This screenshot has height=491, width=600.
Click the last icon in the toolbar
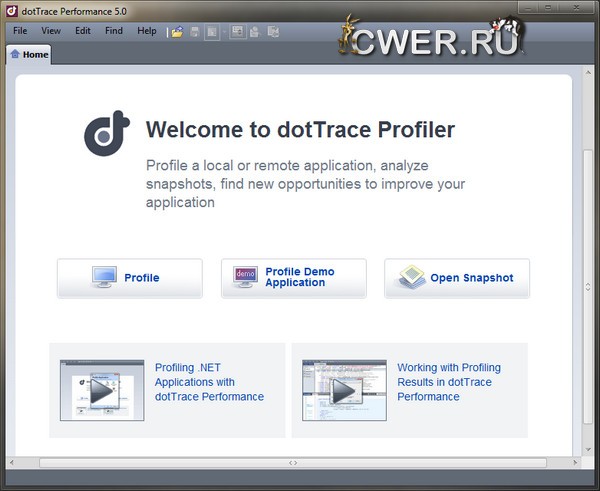(273, 32)
